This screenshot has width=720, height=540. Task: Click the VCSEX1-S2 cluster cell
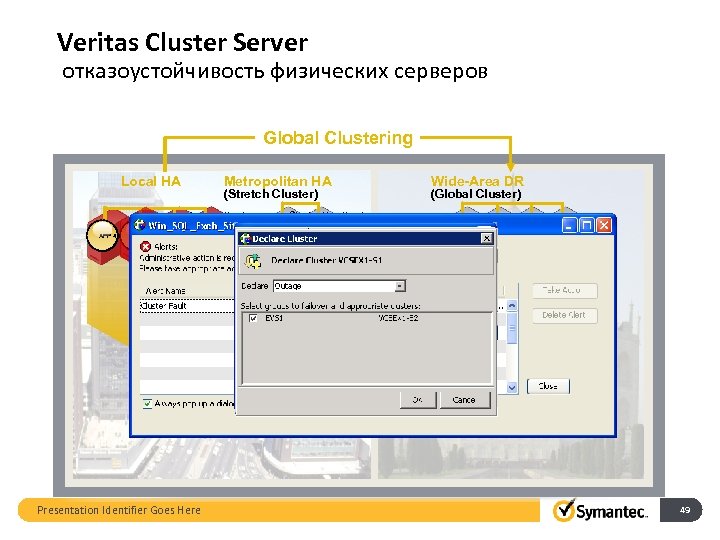(398, 318)
